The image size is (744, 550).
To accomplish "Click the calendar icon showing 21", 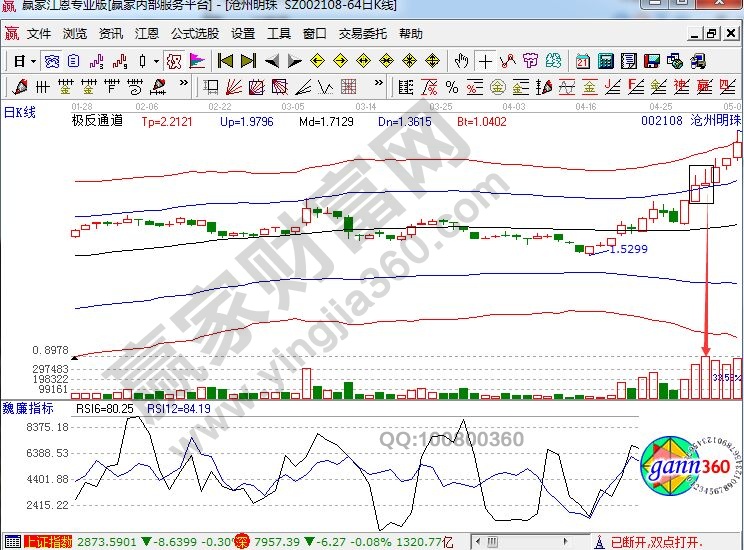I will tap(582, 61).
